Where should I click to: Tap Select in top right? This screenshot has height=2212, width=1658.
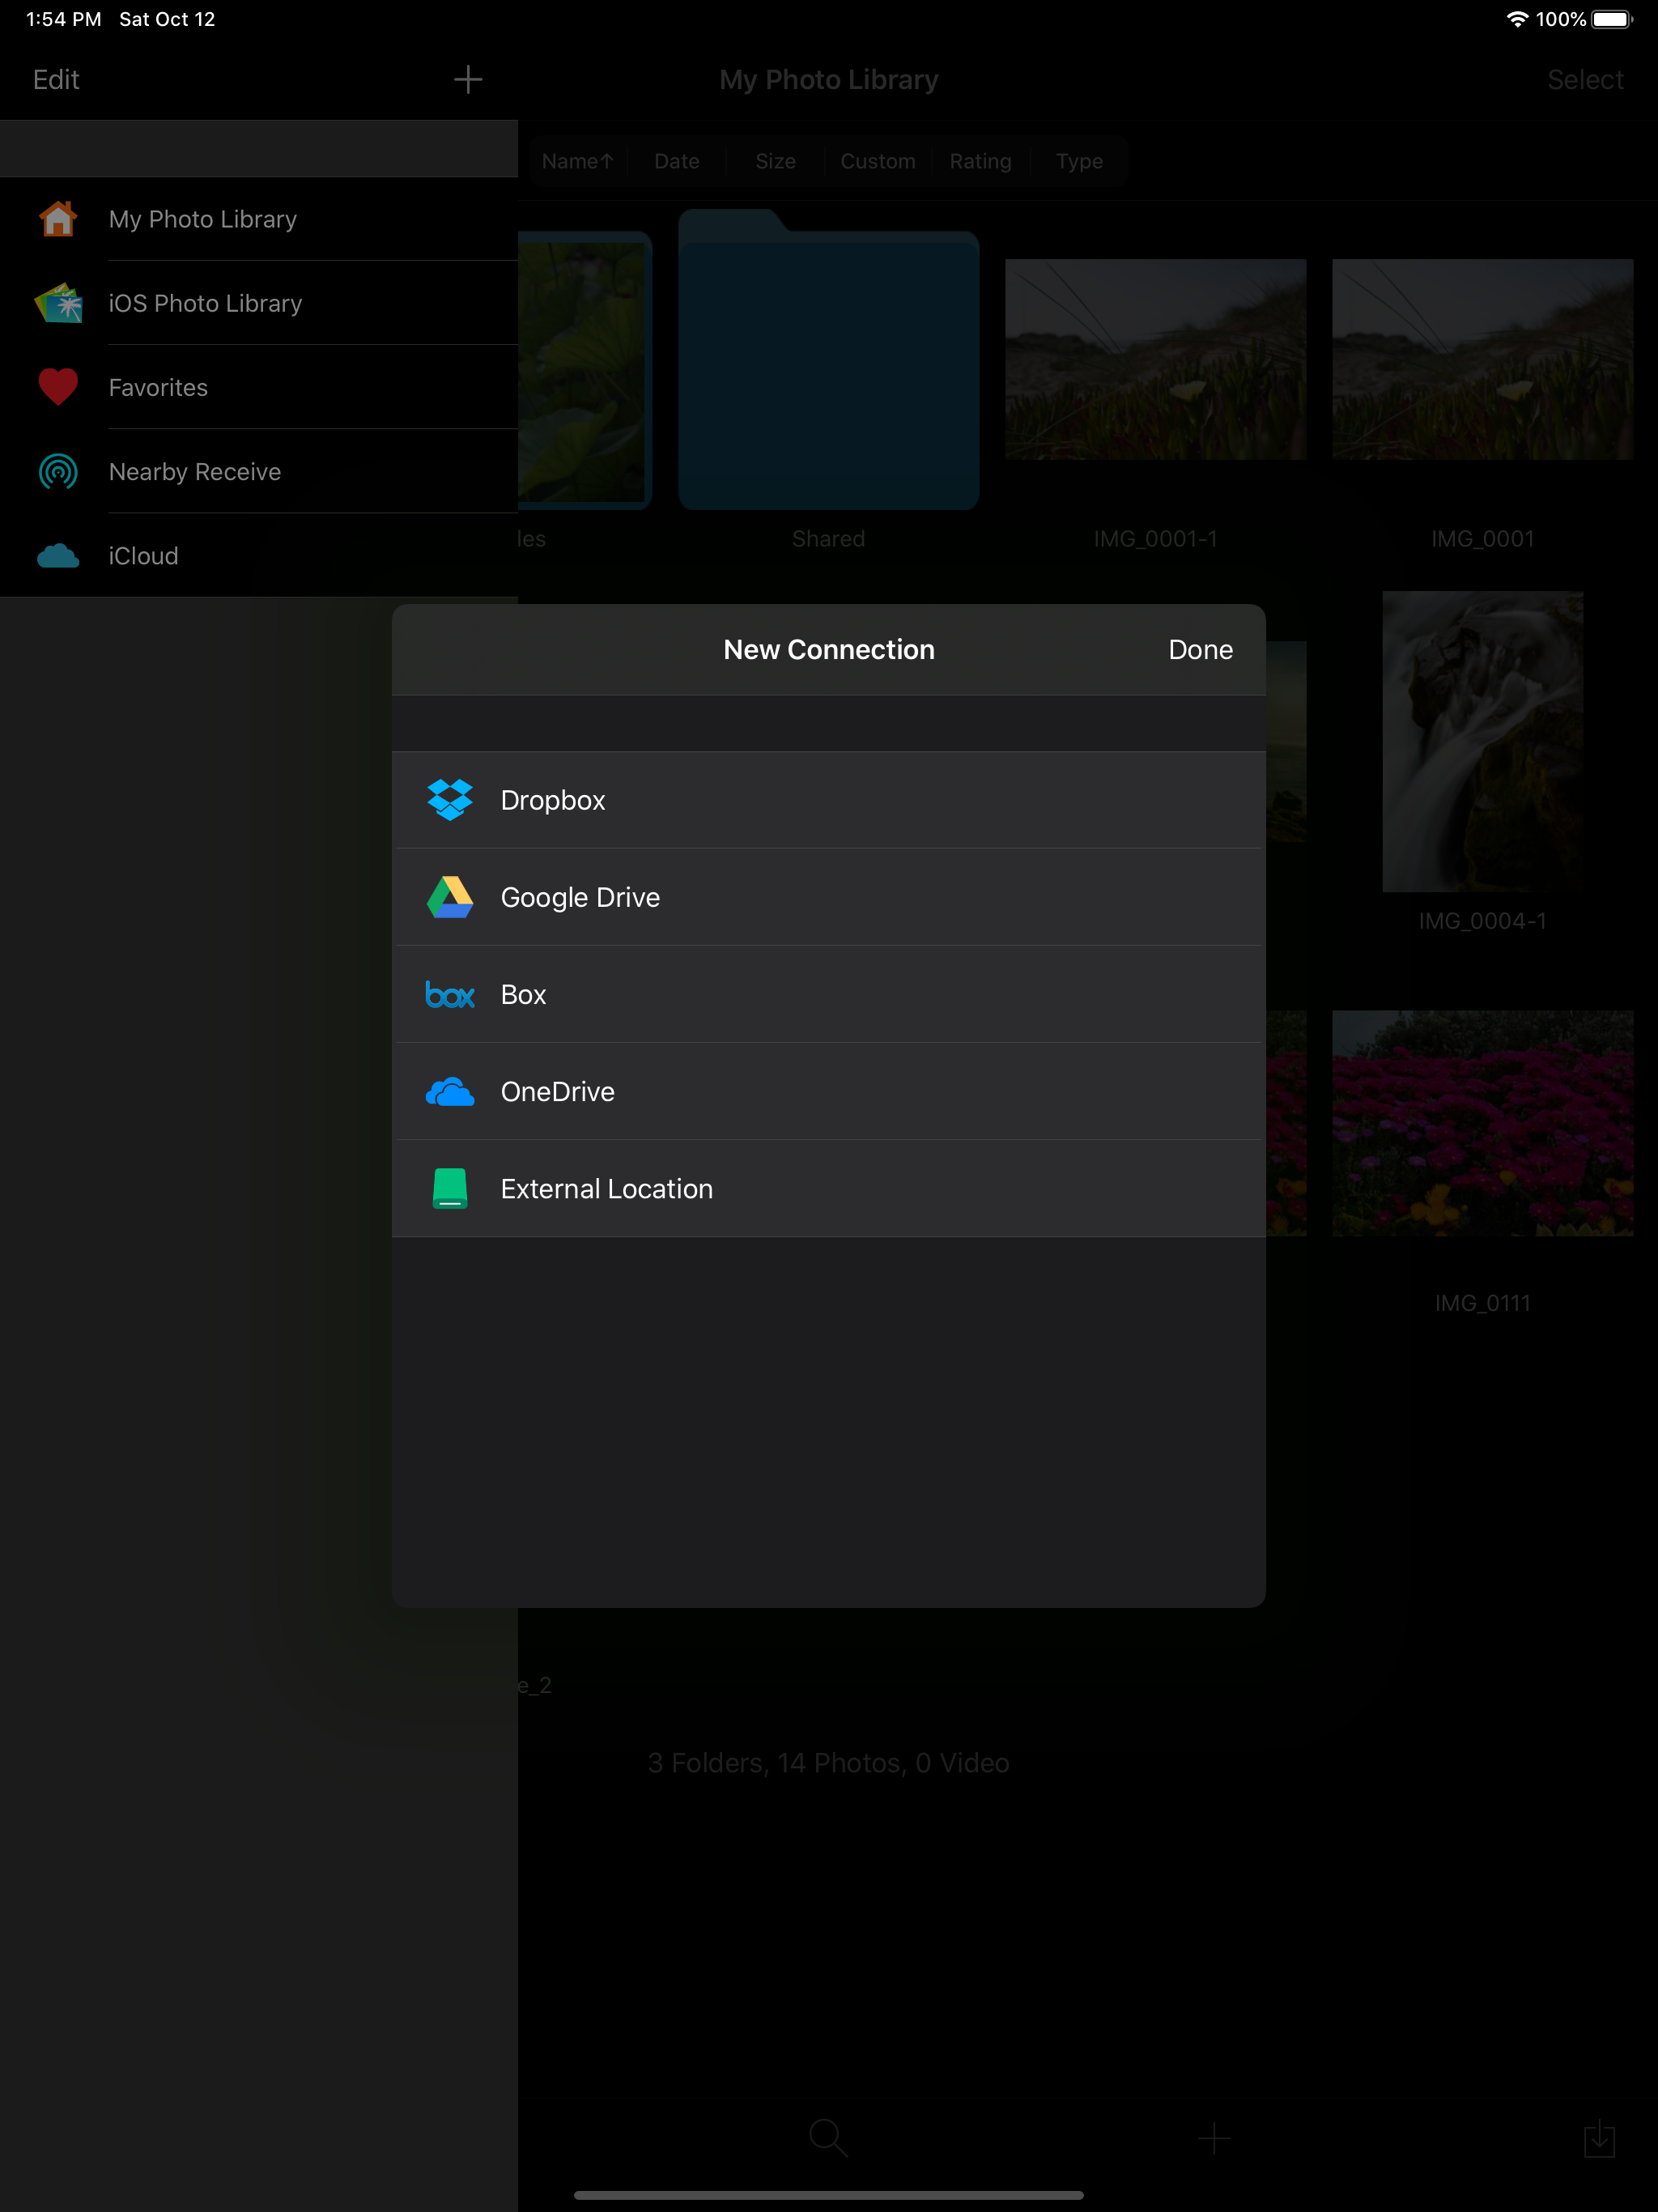coord(1584,79)
